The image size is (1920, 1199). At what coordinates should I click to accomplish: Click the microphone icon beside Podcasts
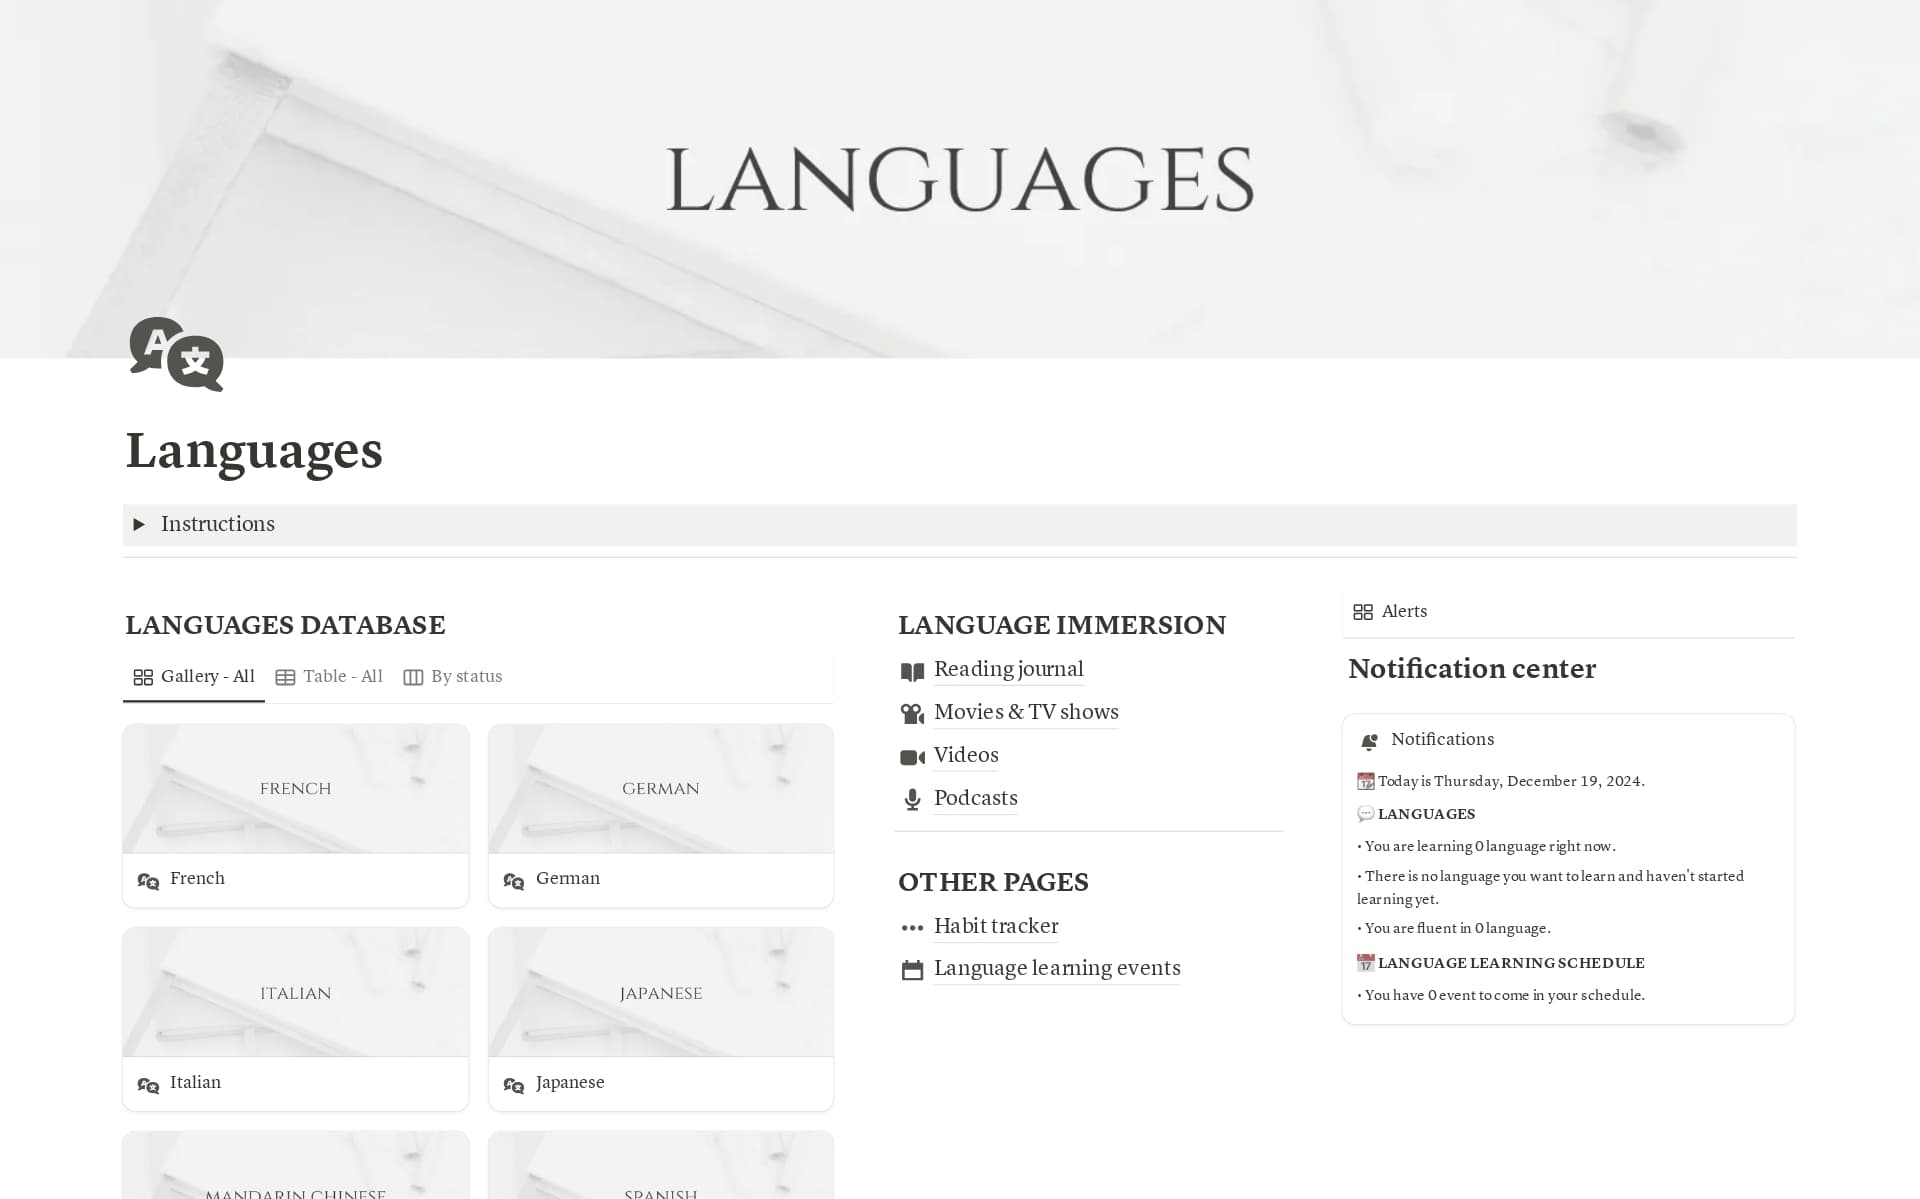click(911, 799)
